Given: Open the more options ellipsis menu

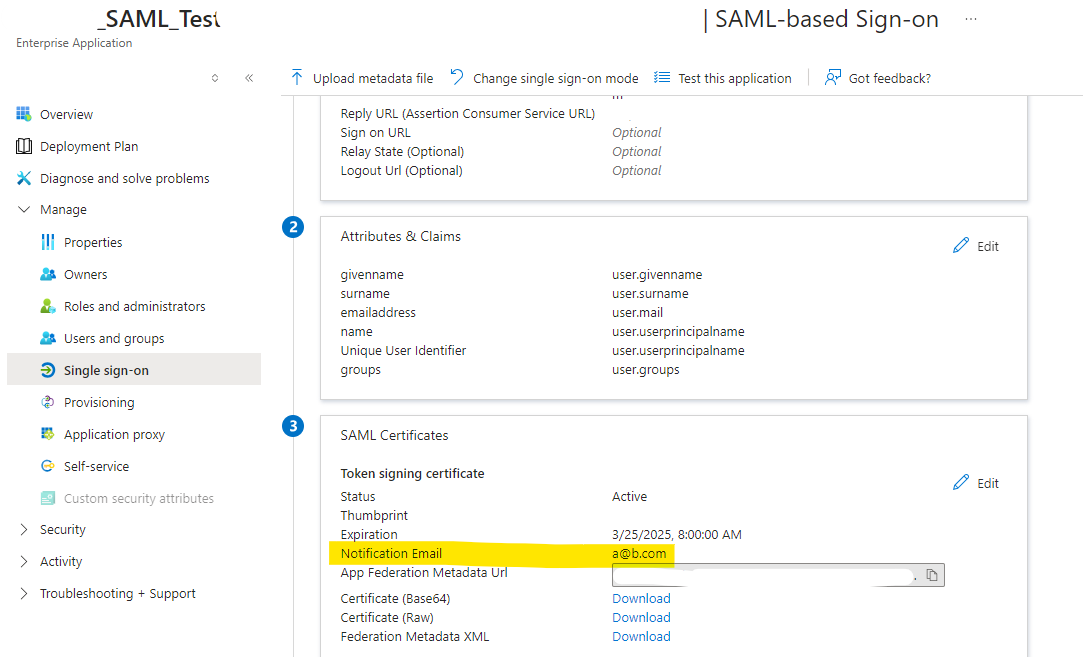Looking at the screenshot, I should [x=970, y=18].
